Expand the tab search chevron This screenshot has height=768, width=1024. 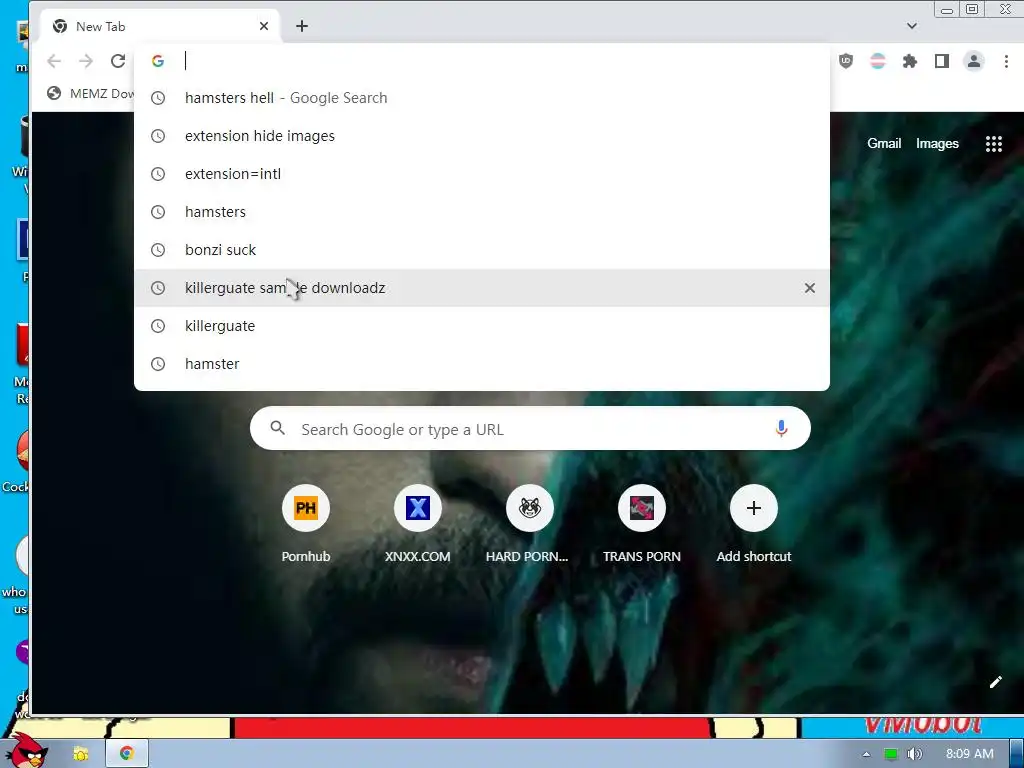(x=912, y=26)
